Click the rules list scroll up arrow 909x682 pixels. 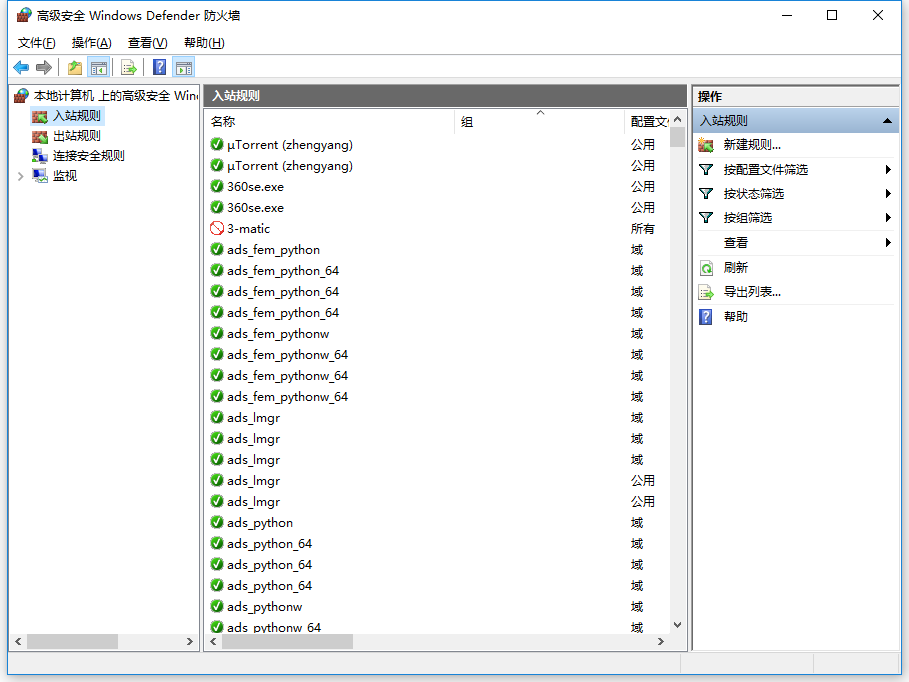677,119
